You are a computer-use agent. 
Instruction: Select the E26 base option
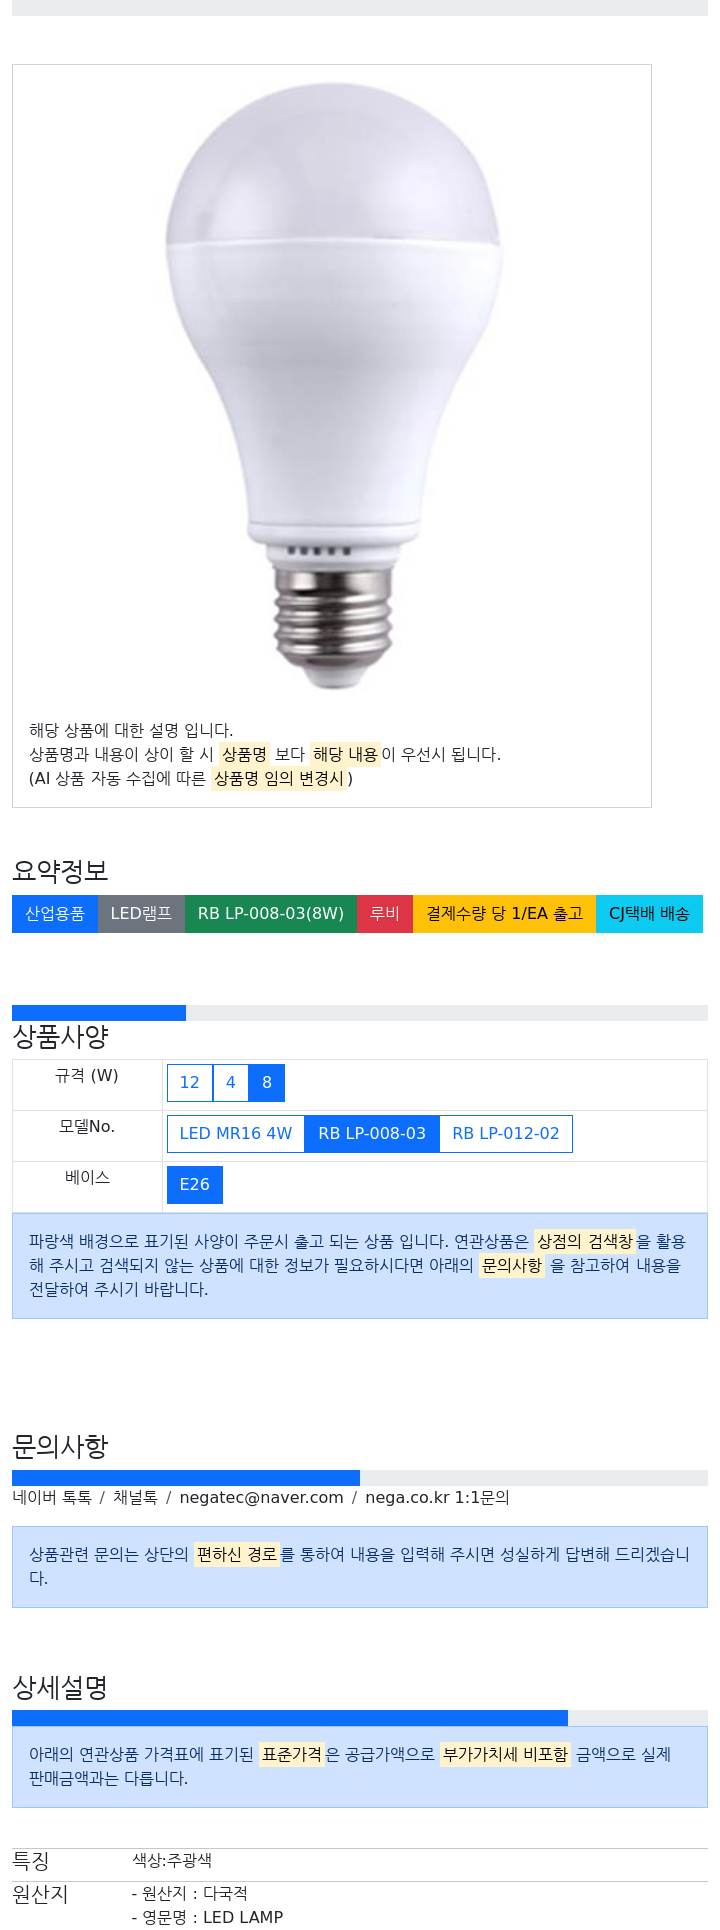click(x=195, y=1185)
